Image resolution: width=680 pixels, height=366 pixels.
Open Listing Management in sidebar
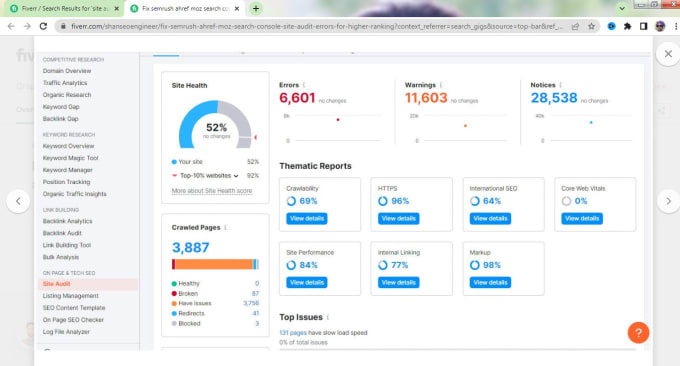(x=70, y=296)
